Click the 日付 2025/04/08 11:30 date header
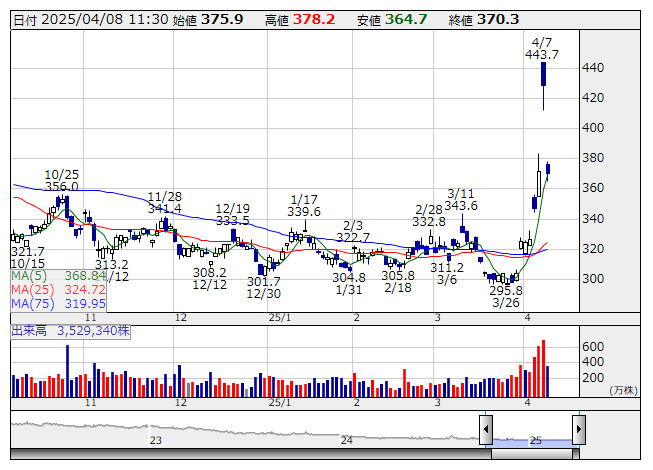Viewport: 653px width, 470px height. pos(91,20)
